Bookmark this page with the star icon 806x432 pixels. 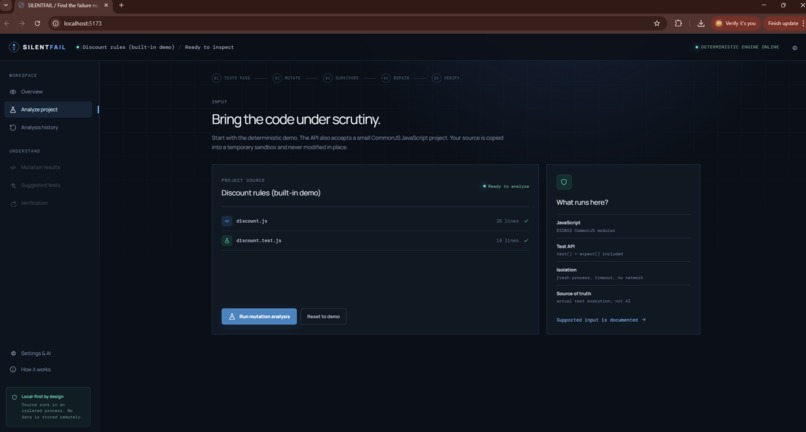pos(656,23)
